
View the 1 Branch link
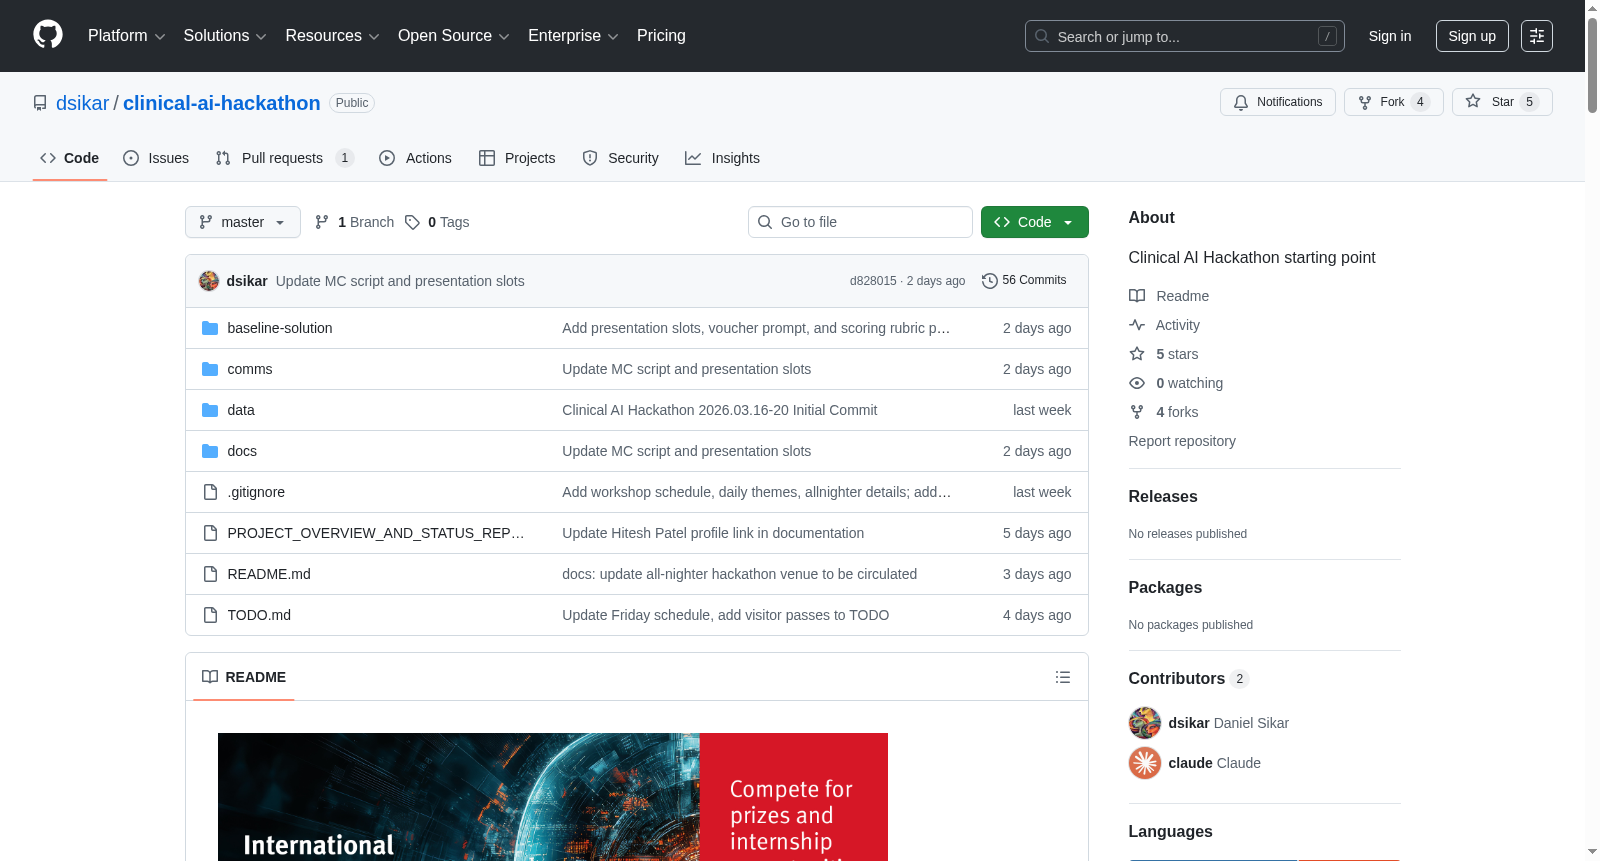pyautogui.click(x=355, y=222)
